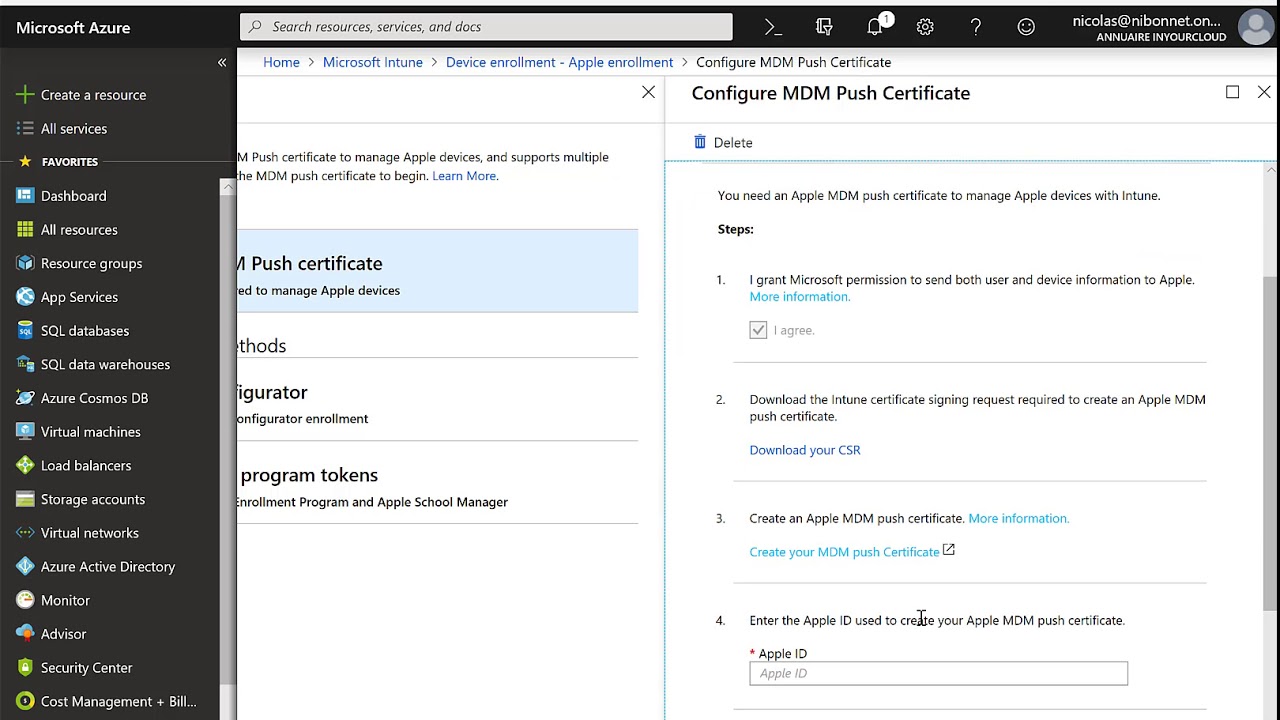1280x720 pixels.
Task: Open More information link in step 1
Action: (800, 296)
